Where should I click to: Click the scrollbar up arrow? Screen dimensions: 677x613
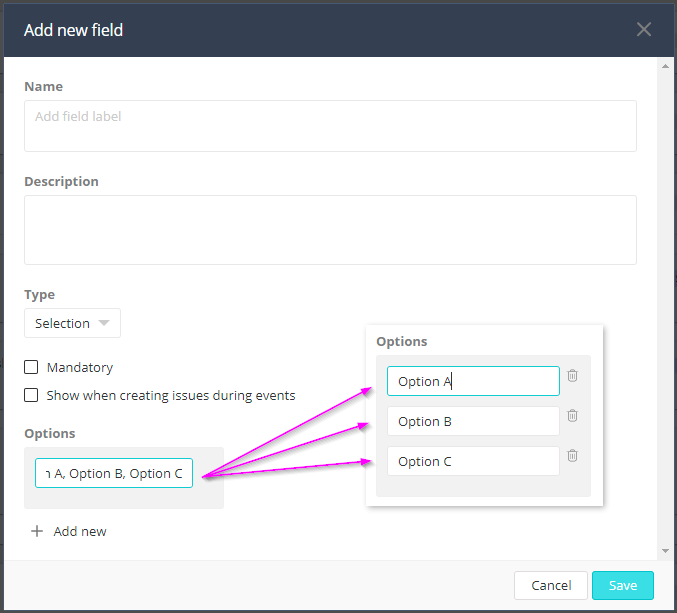click(666, 66)
